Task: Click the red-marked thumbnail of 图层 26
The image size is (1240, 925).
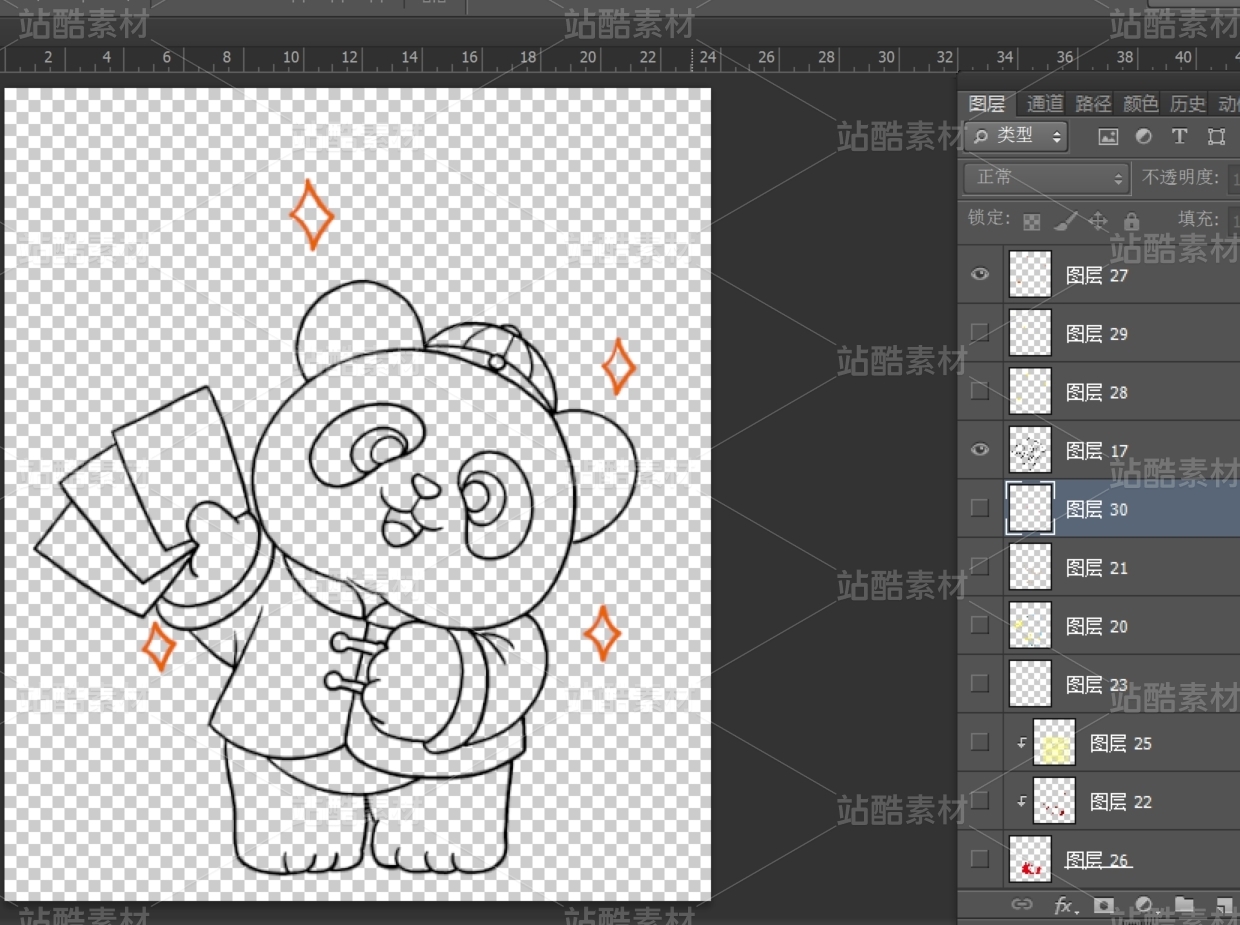Action: (1030, 859)
